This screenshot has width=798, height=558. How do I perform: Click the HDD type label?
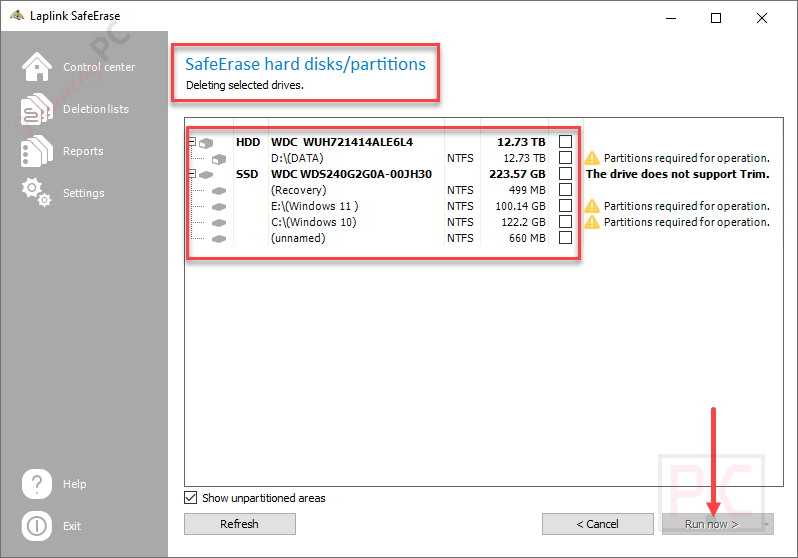point(248,142)
